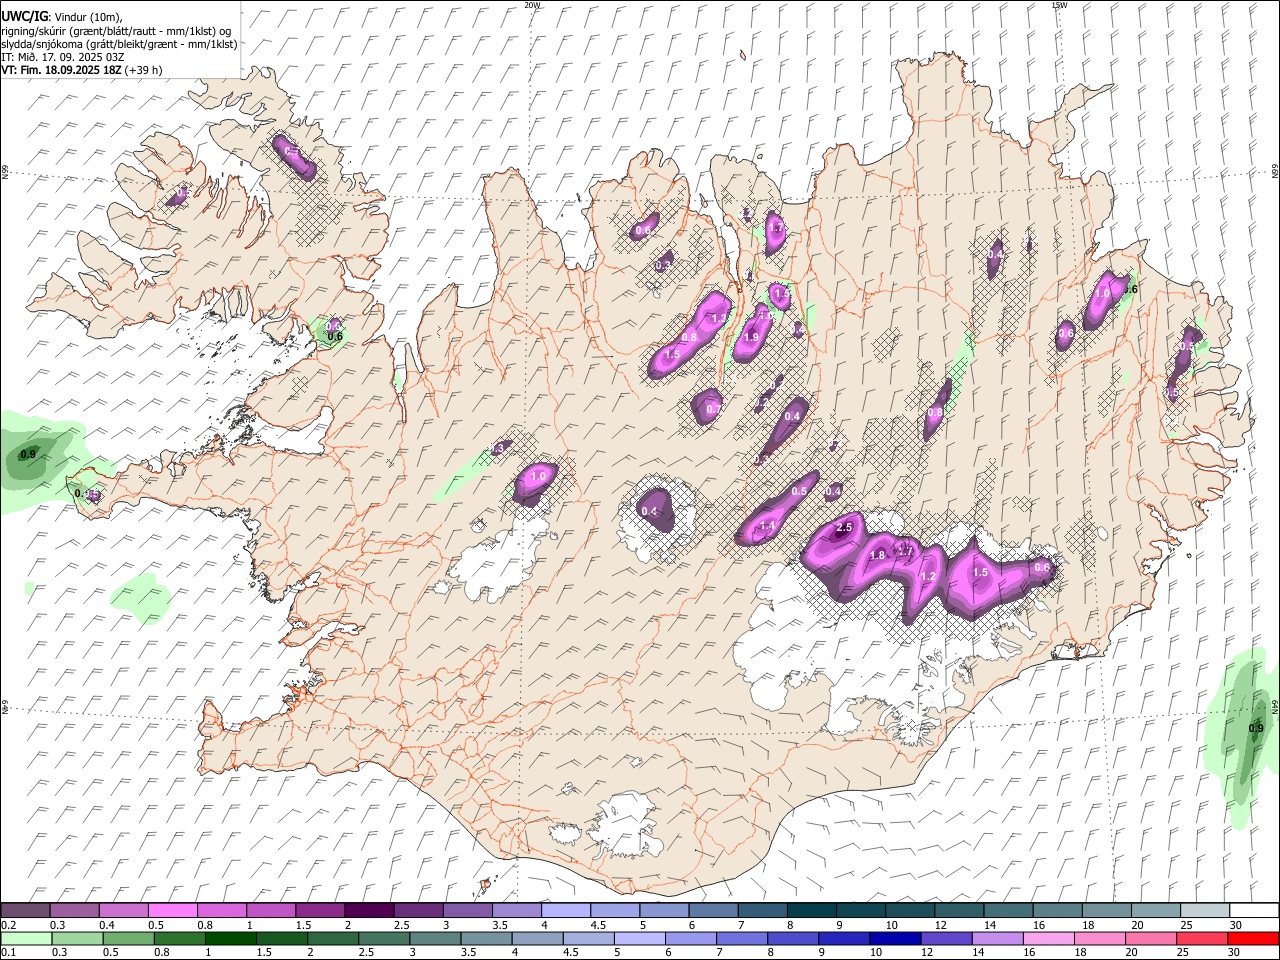The height and width of the screenshot is (960, 1280).
Task: Select the 1.5 deep purple snow legend swatch
Action: [319, 910]
